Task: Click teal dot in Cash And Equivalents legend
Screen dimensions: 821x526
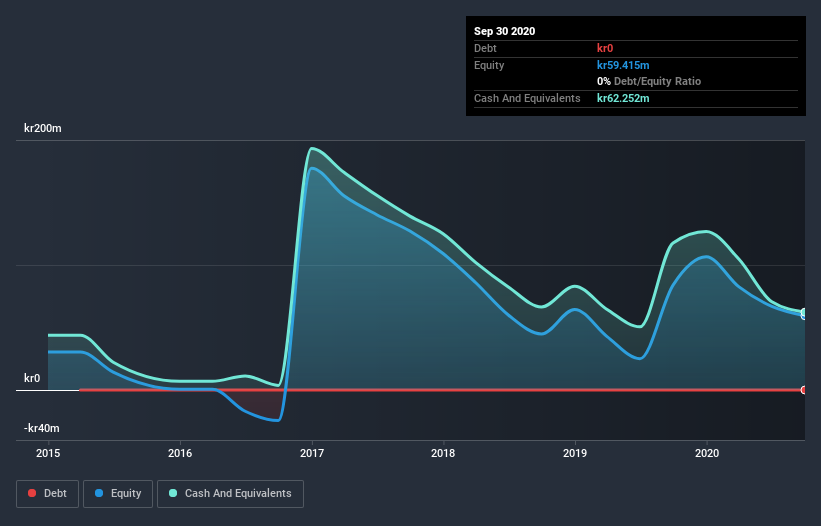Action: click(173, 493)
